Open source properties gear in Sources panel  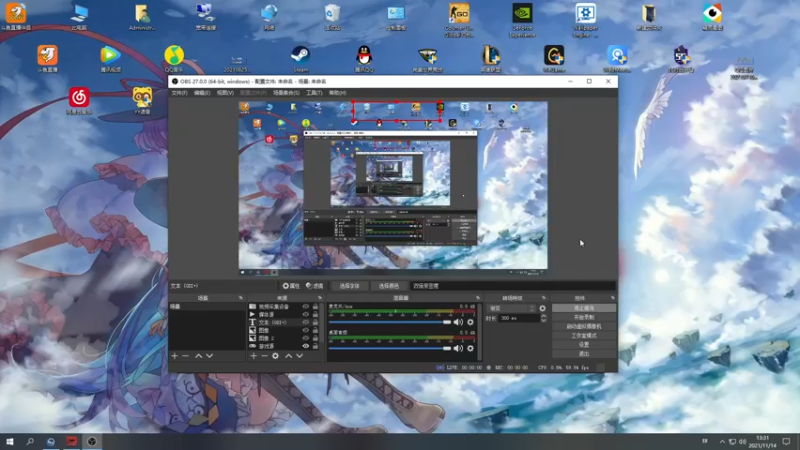pyautogui.click(x=276, y=356)
